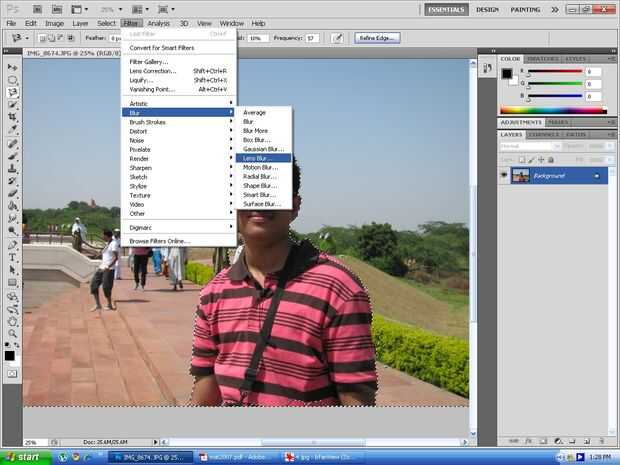Click New Selection mode button

42,38
